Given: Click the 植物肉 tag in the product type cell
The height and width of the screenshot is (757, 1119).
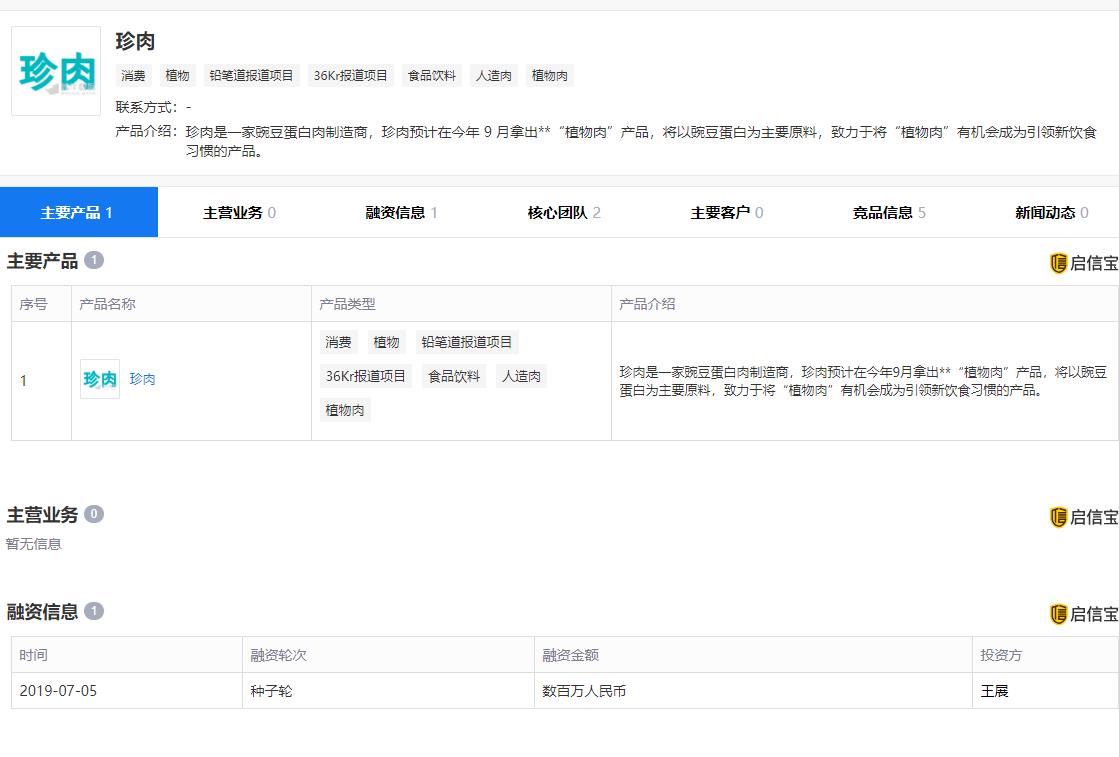Looking at the screenshot, I should [x=345, y=410].
